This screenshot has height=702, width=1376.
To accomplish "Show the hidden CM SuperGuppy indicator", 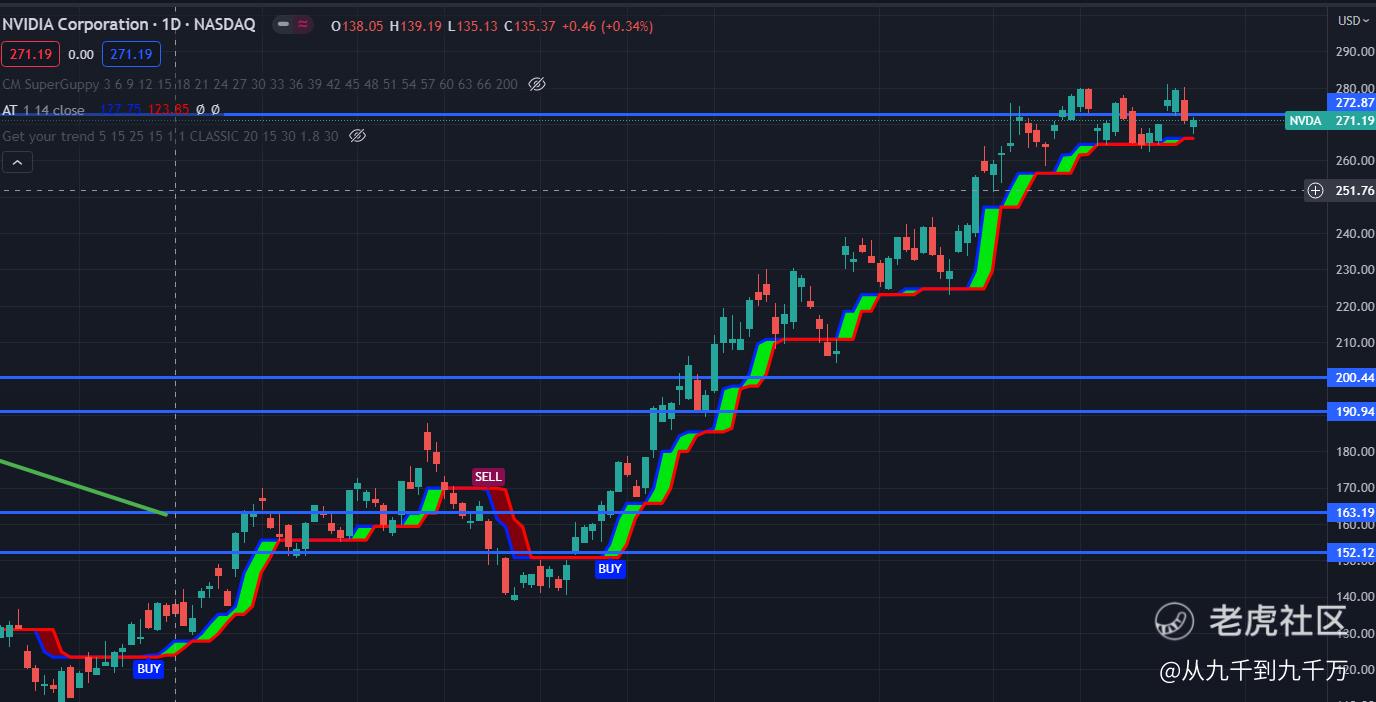I will pyautogui.click(x=537, y=84).
